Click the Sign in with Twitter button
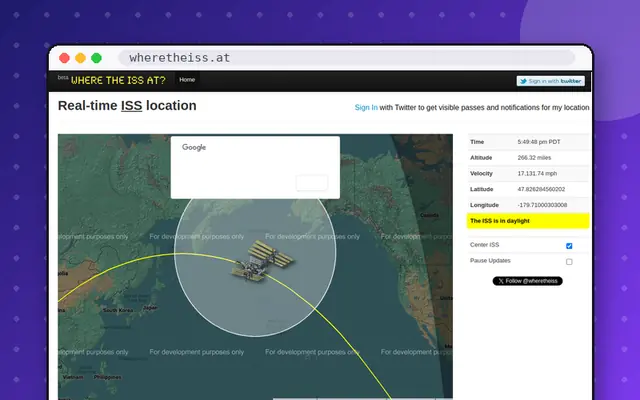Screen dimensions: 640x400 (x=551, y=81)
